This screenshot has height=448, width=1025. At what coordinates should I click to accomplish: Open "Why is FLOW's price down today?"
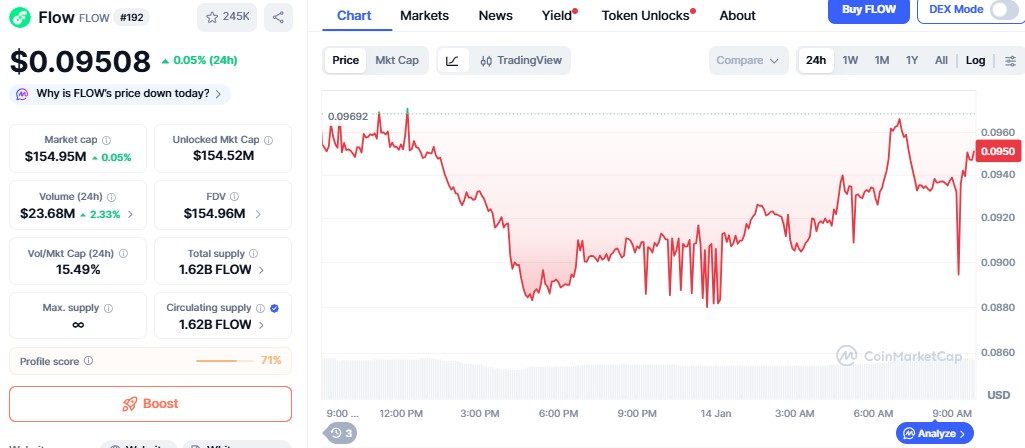point(120,94)
